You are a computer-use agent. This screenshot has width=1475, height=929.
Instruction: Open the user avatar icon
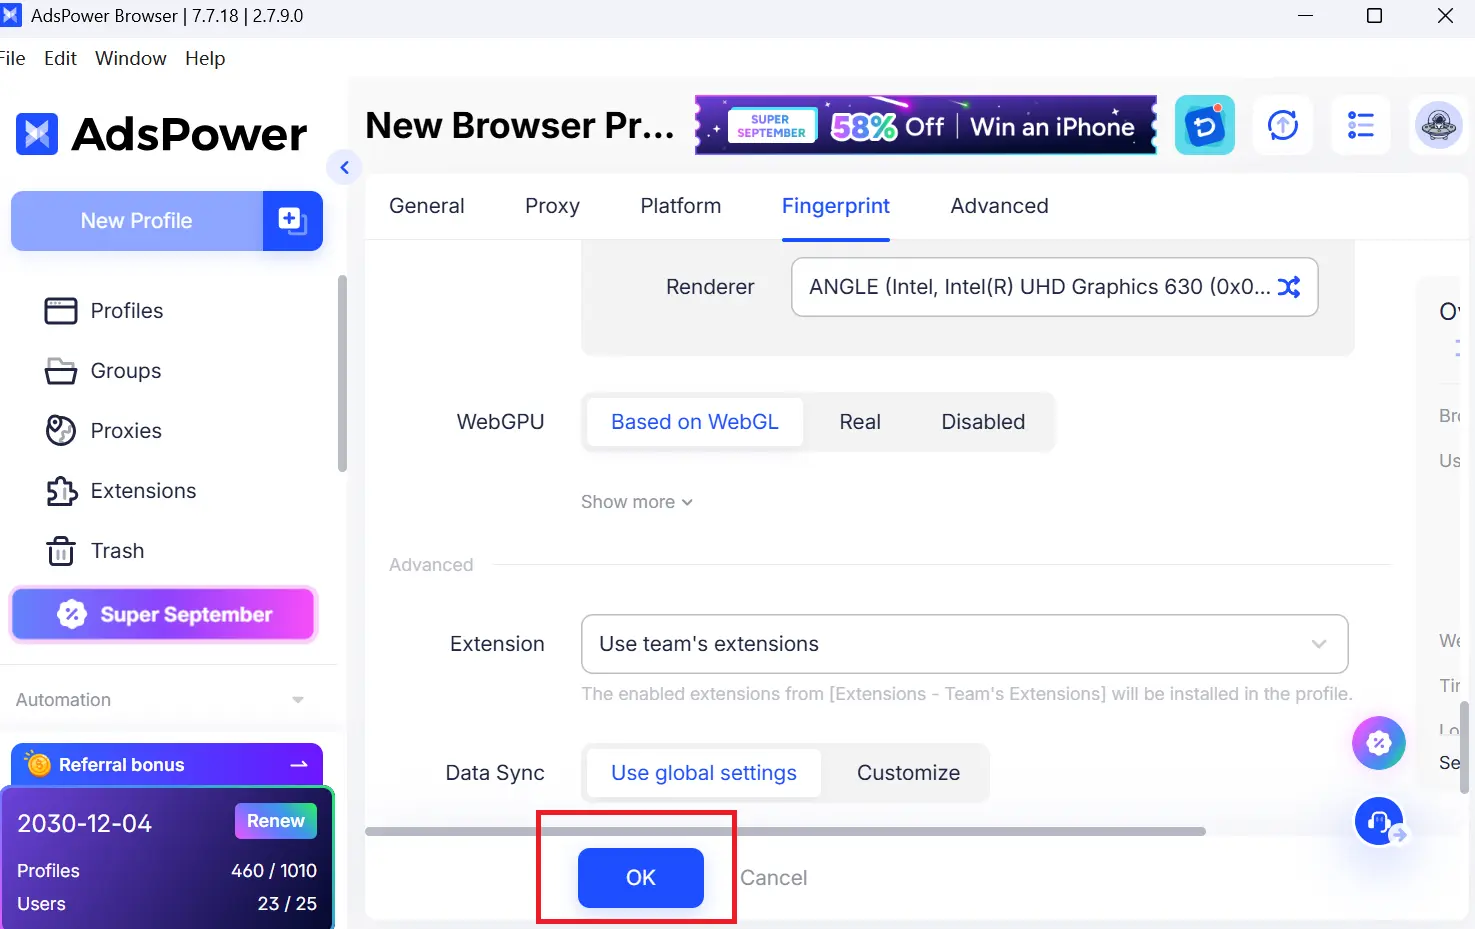(x=1439, y=125)
